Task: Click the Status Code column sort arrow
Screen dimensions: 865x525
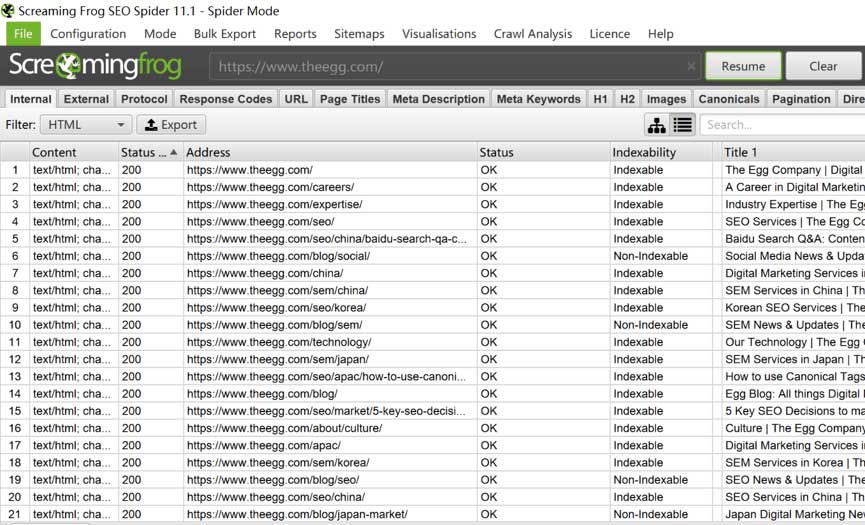Action: tap(174, 152)
